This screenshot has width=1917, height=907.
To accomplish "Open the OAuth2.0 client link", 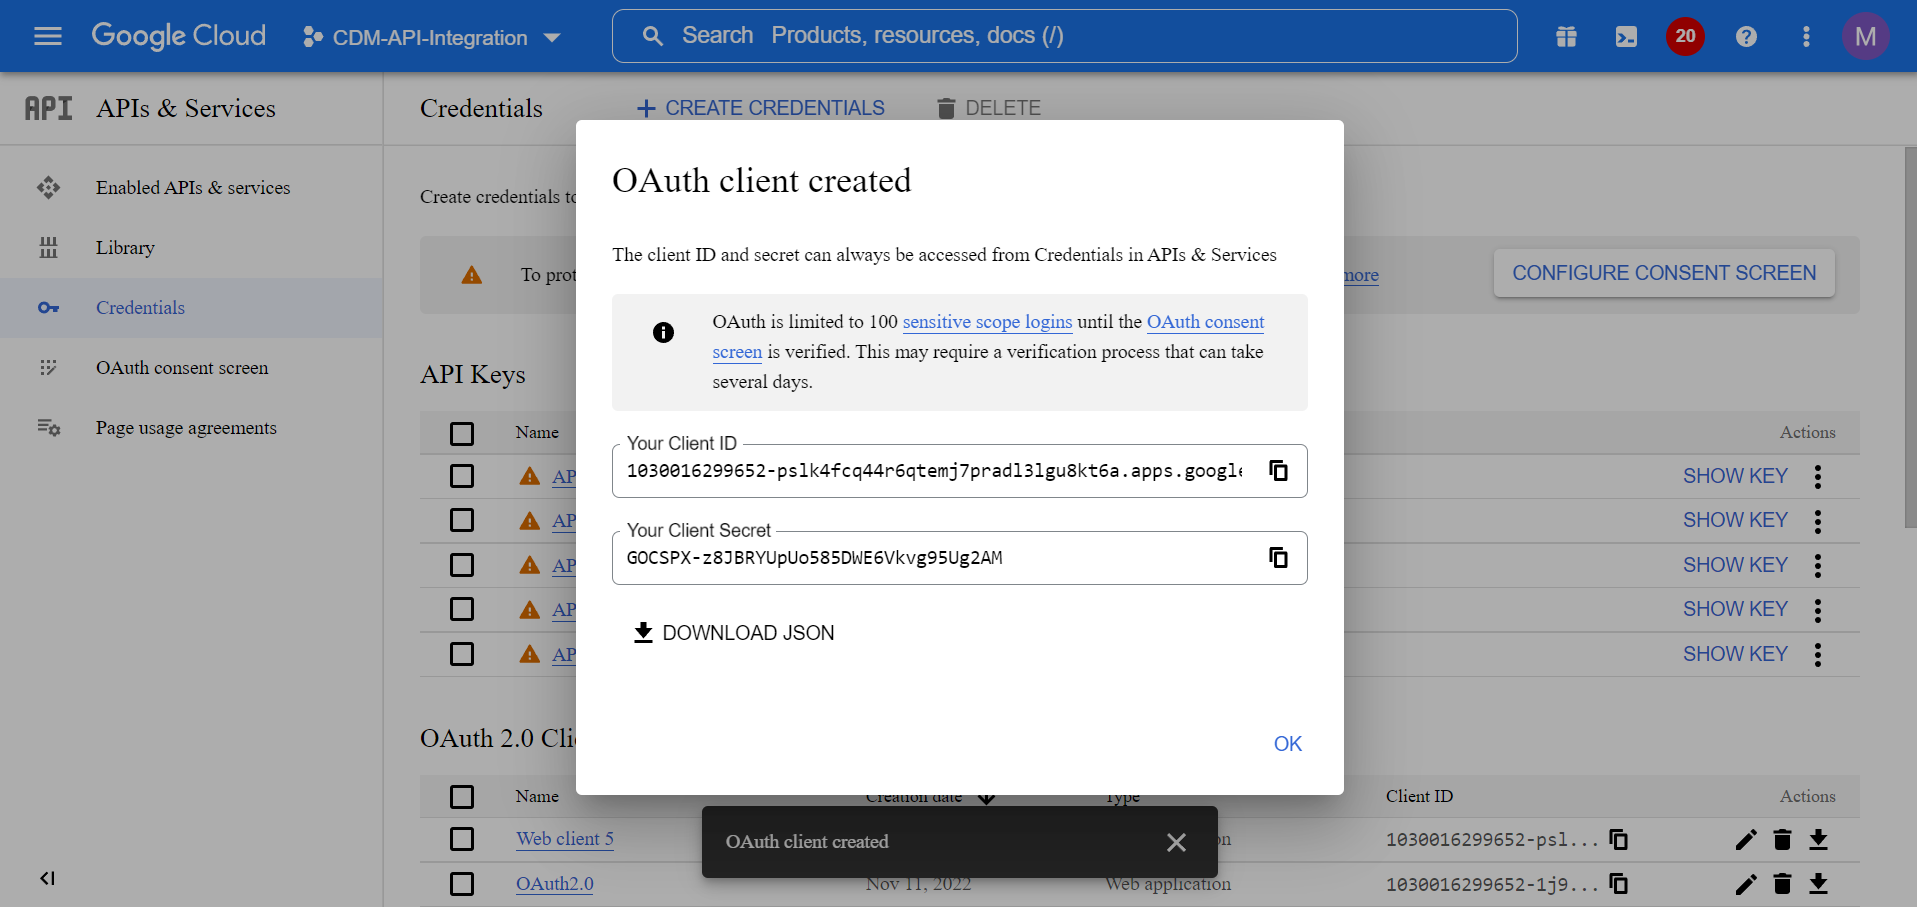I will [x=555, y=884].
